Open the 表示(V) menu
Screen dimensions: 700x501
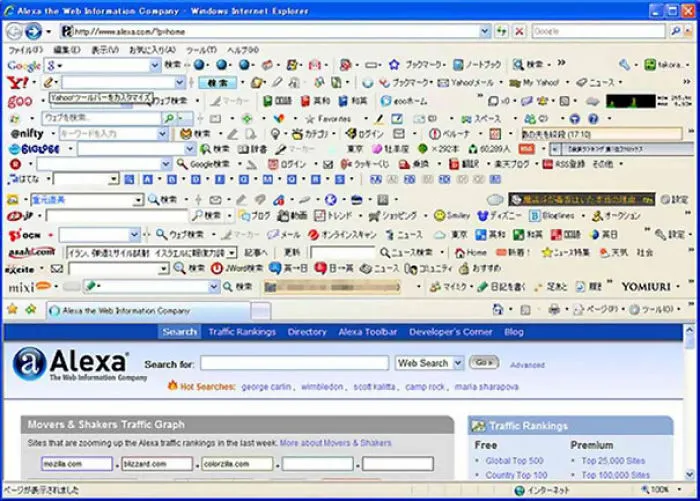(105, 50)
